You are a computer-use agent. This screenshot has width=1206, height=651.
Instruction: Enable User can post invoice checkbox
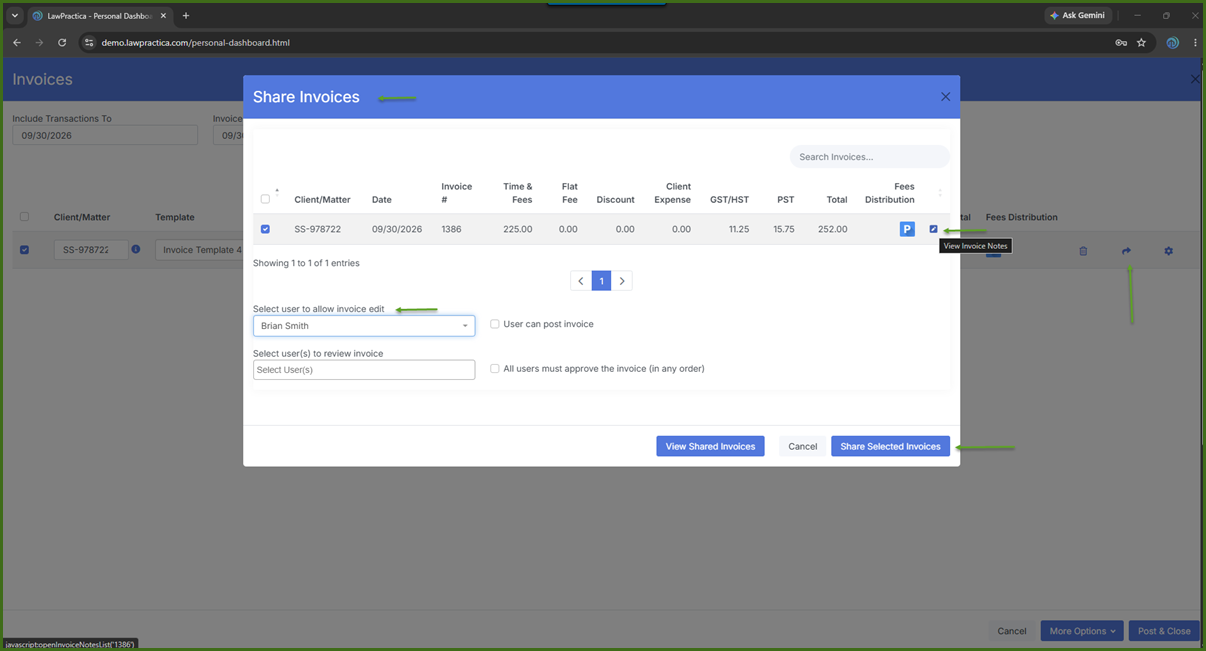click(x=495, y=324)
